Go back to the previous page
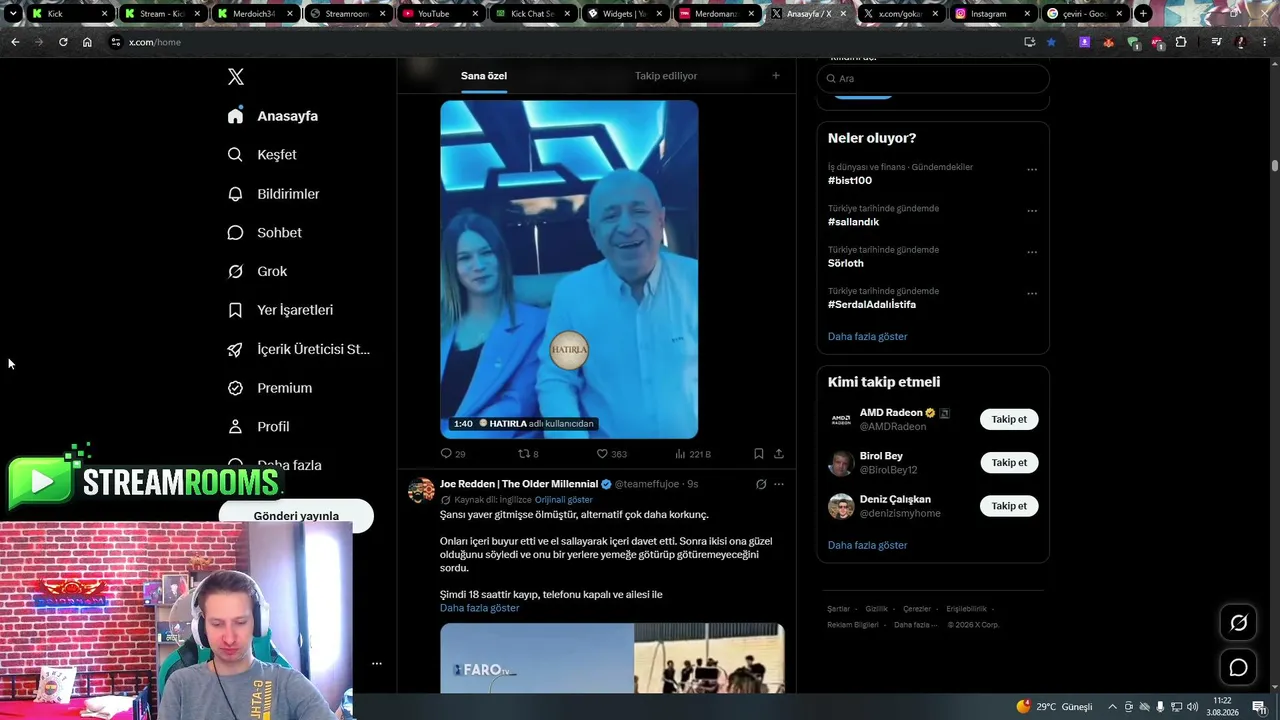This screenshot has height=720, width=1280. [x=15, y=42]
